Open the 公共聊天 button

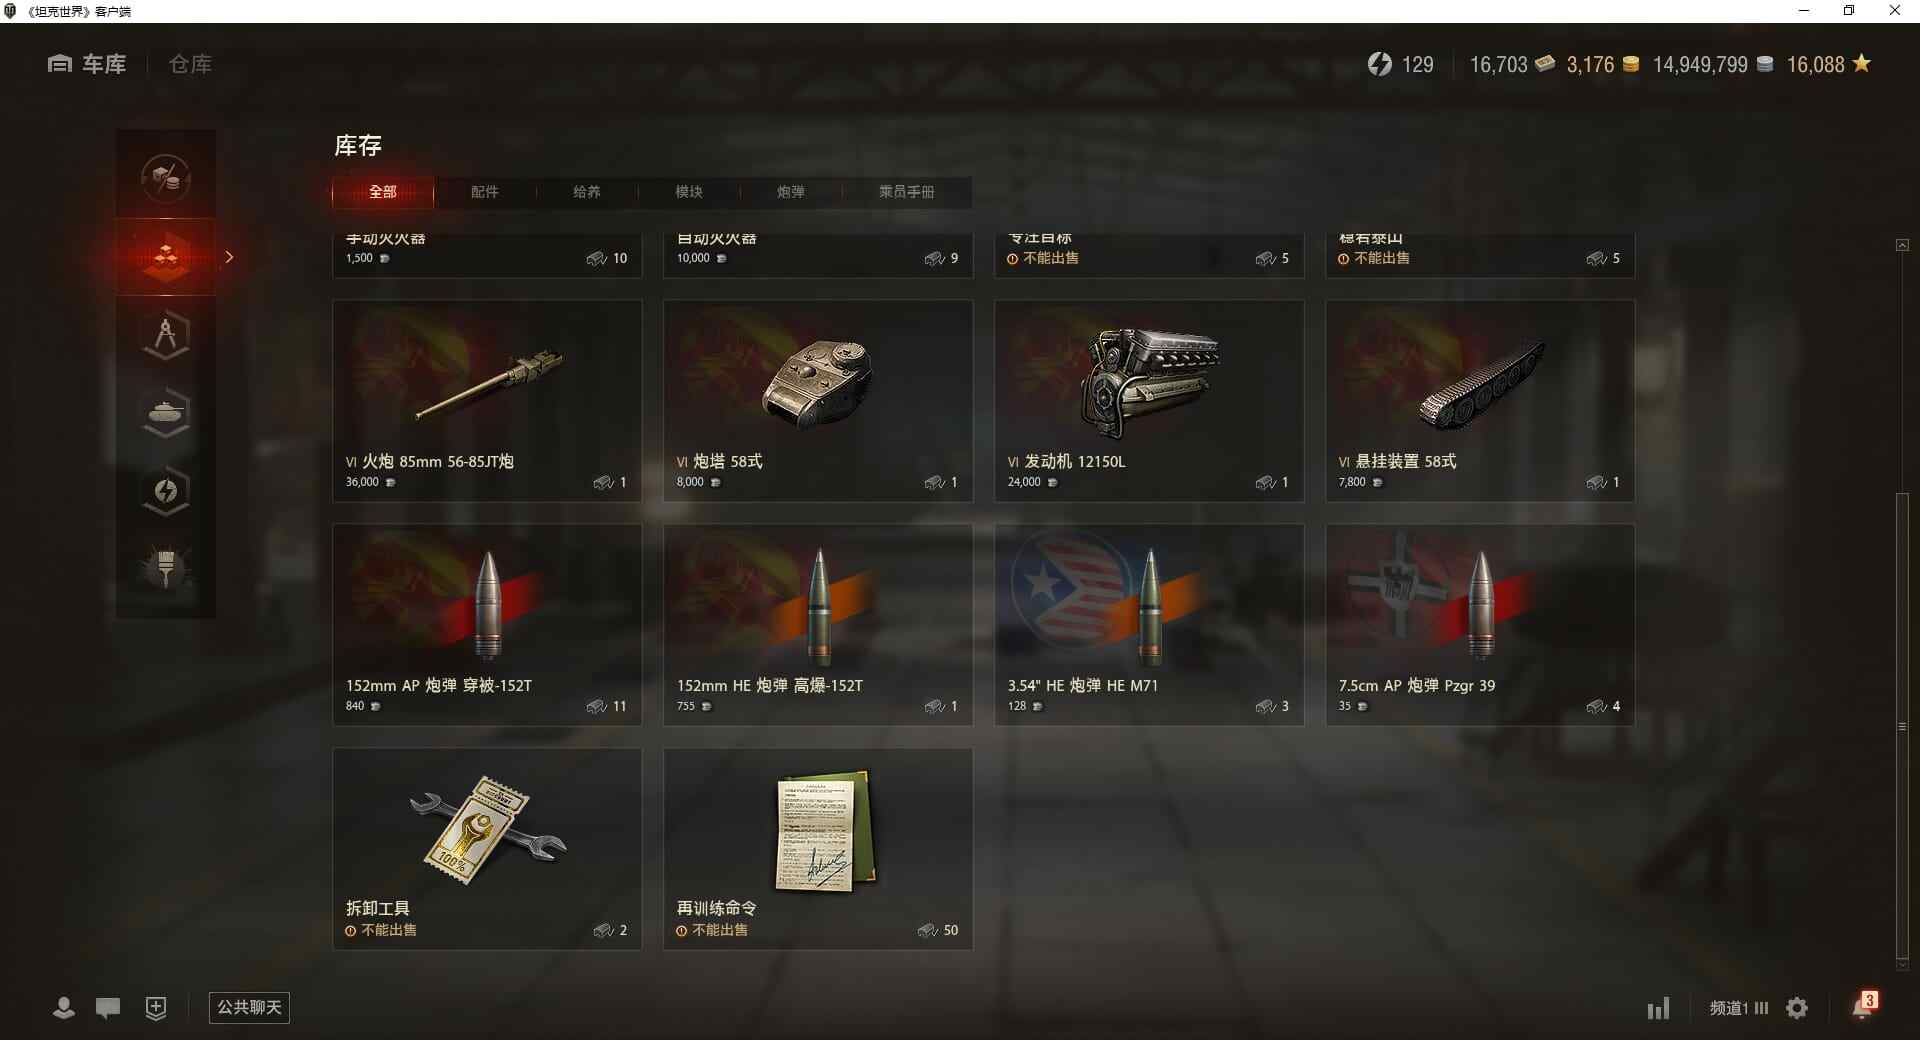(249, 1007)
